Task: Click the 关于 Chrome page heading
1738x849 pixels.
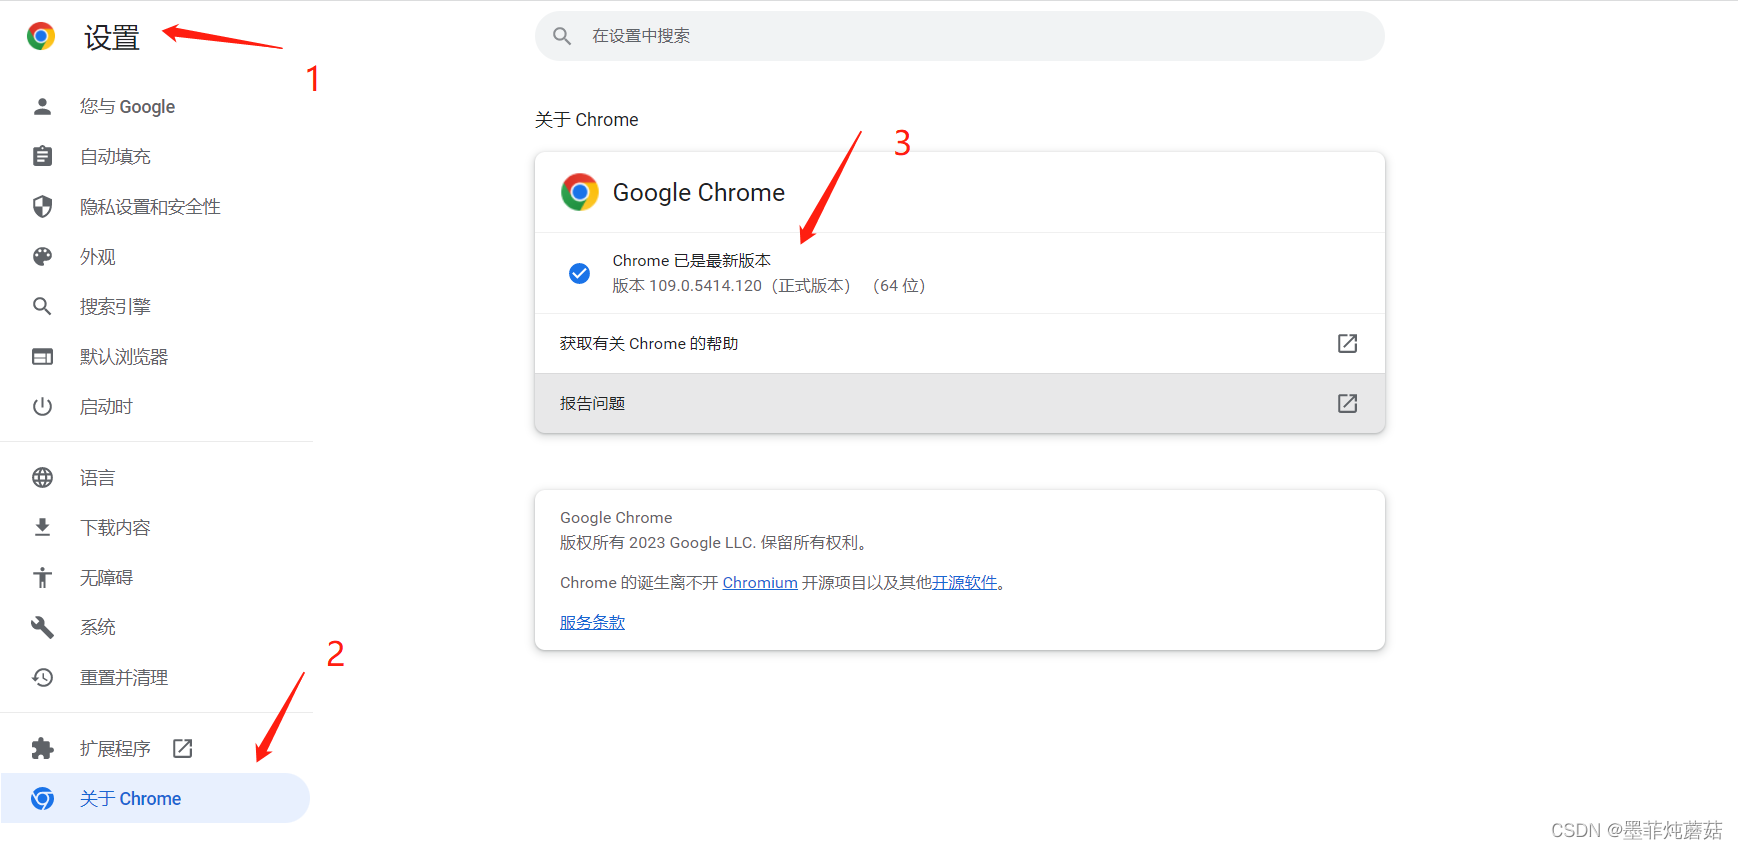Action: (586, 120)
